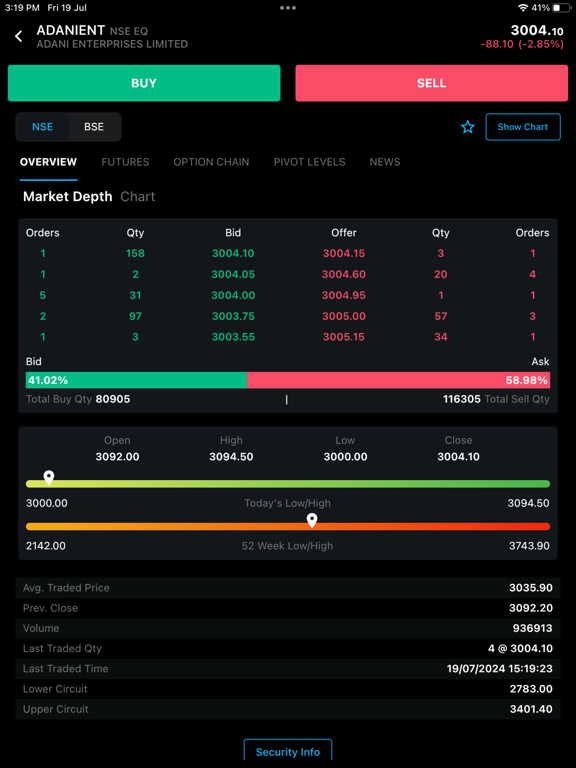Select offer price 3004.60
The width and height of the screenshot is (576, 768).
click(344, 274)
